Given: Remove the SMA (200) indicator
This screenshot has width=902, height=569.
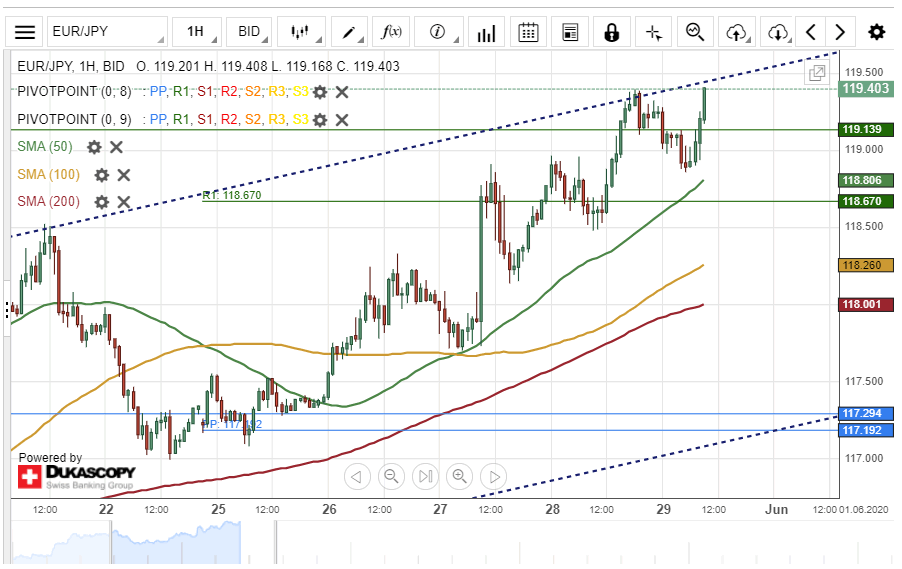Looking at the screenshot, I should point(124,202).
